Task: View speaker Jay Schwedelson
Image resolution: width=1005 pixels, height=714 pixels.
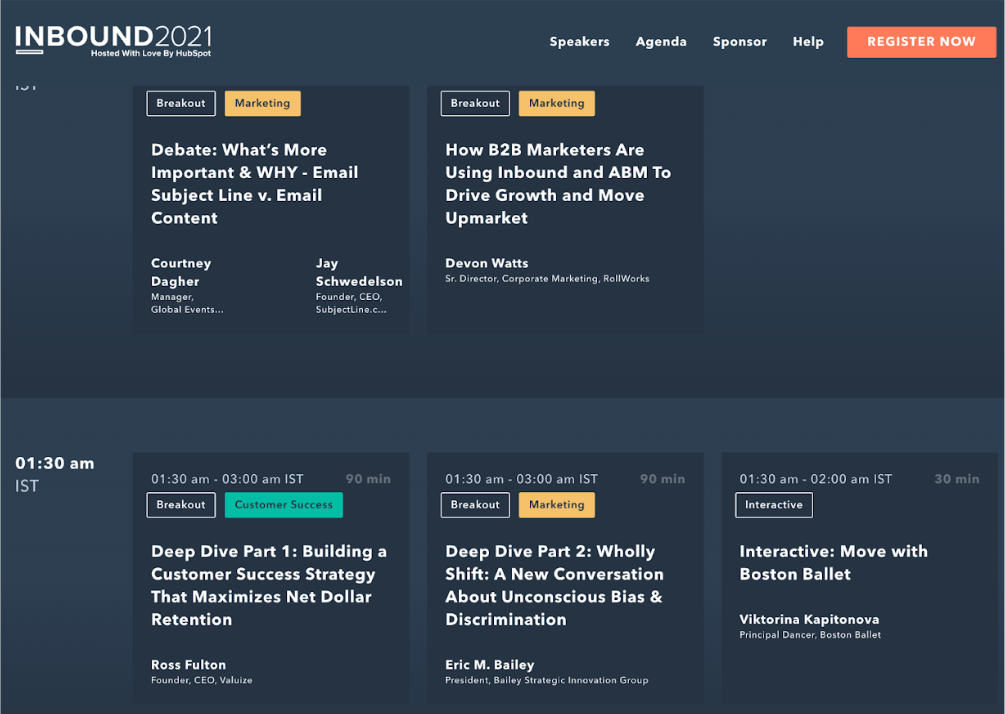Action: [x=359, y=272]
